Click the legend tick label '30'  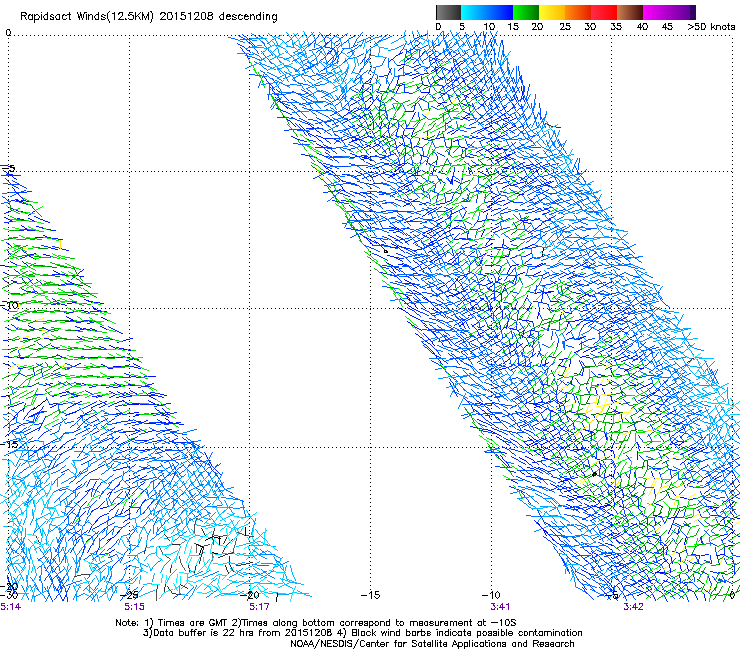tap(590, 27)
